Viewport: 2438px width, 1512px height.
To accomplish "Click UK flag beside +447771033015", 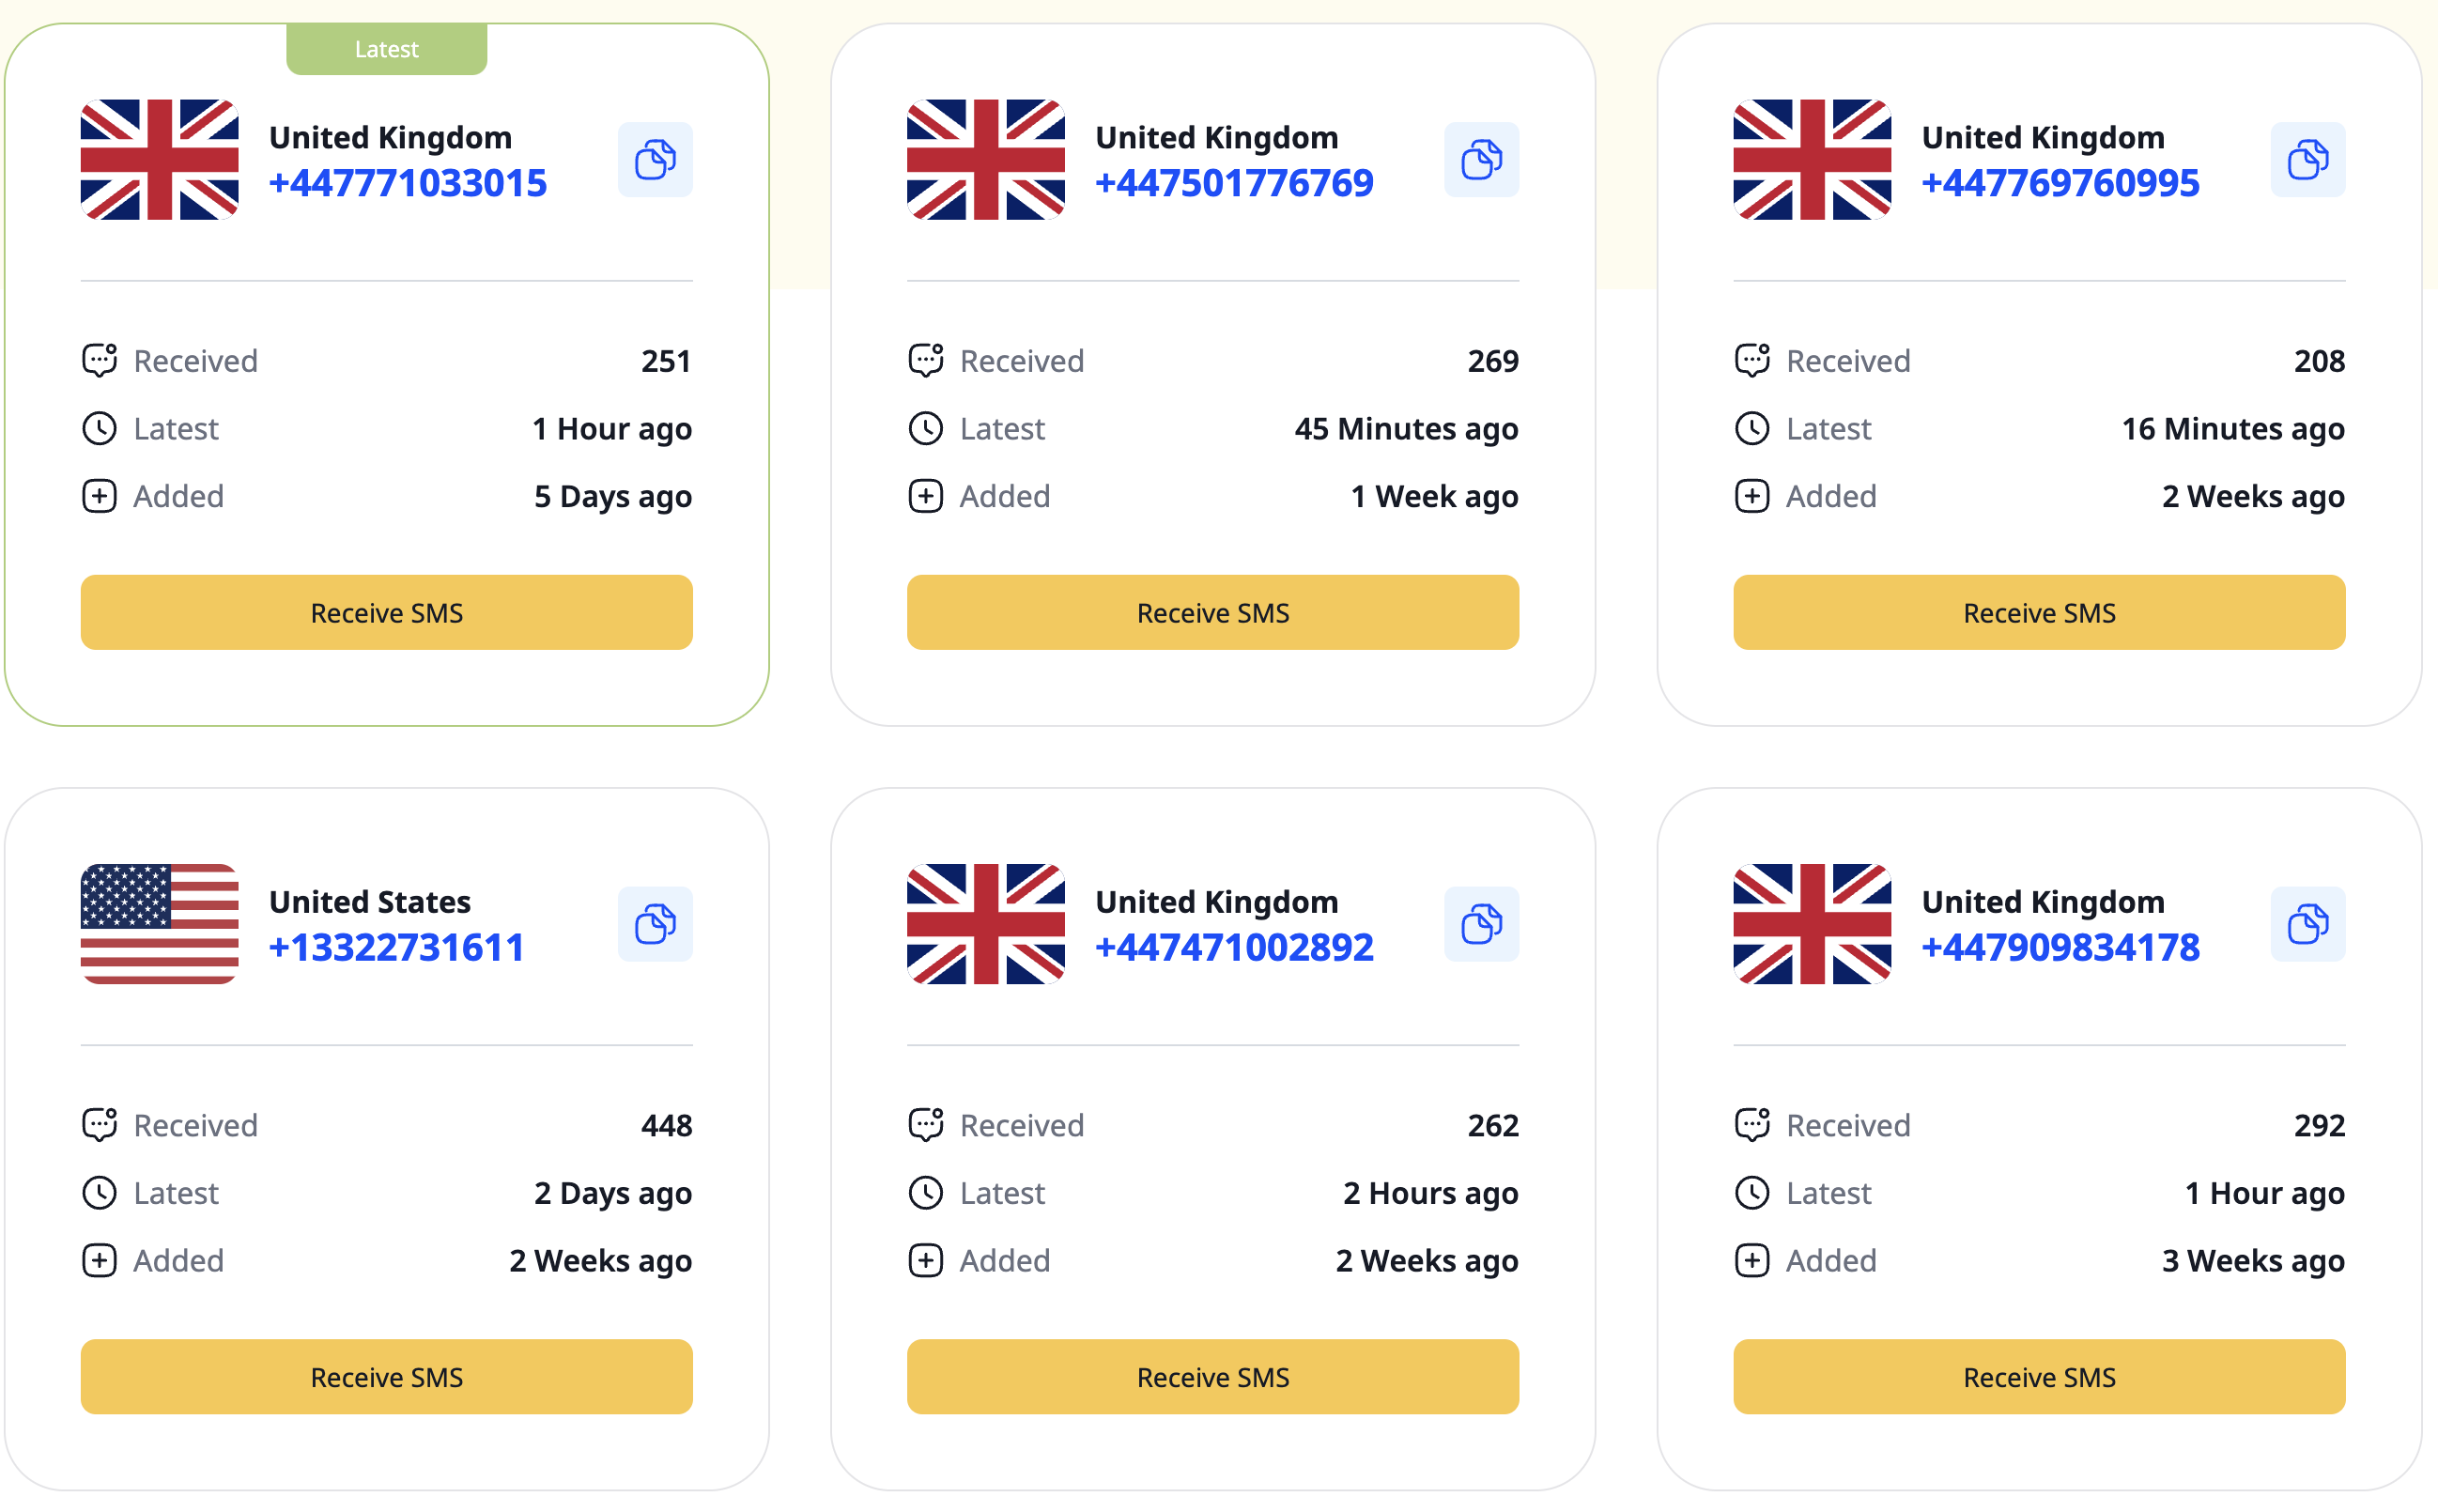I will (x=160, y=160).
